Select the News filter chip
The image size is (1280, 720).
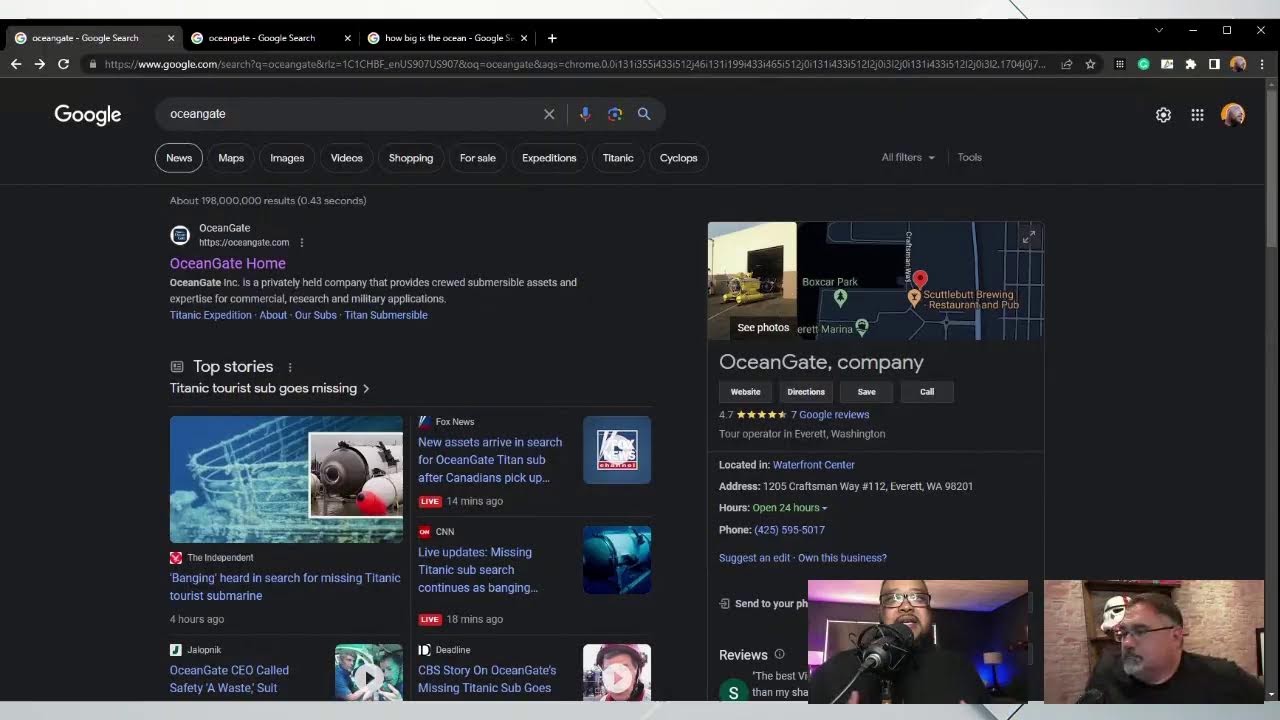[179, 158]
